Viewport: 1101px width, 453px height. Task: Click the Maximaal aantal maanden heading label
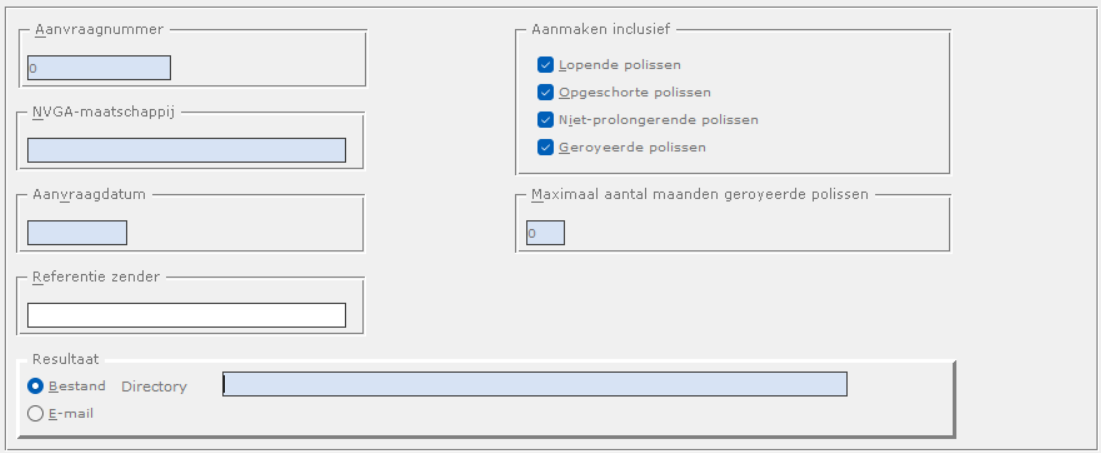point(699,194)
